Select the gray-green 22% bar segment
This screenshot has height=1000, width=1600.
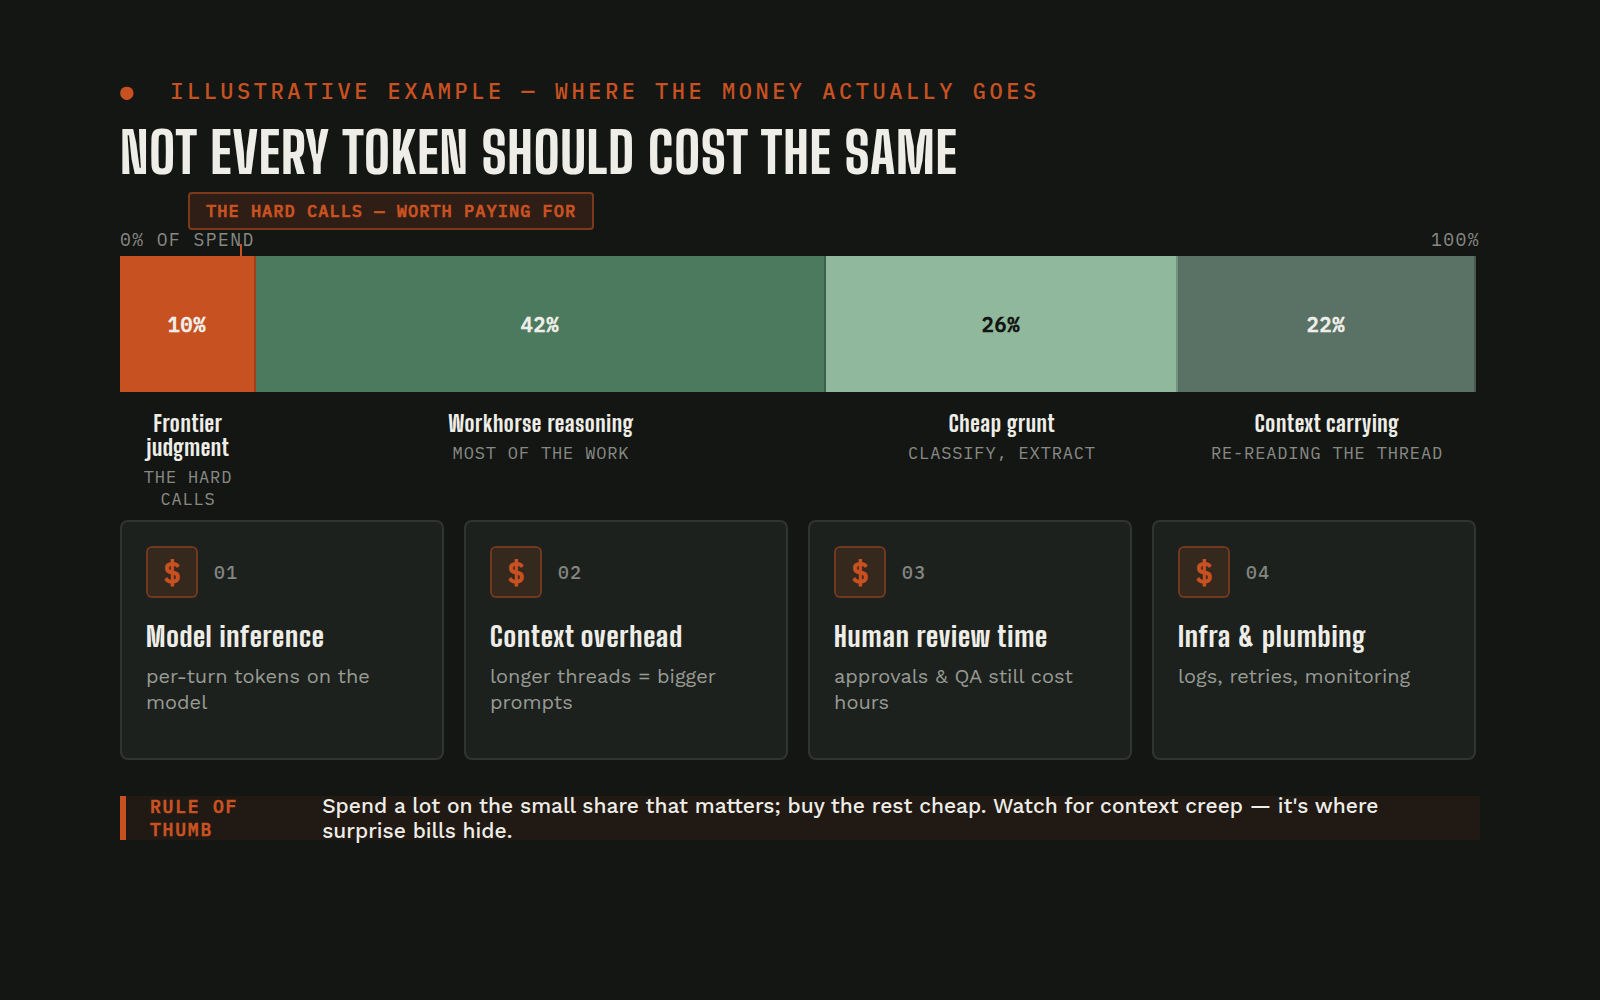[x=1326, y=324]
